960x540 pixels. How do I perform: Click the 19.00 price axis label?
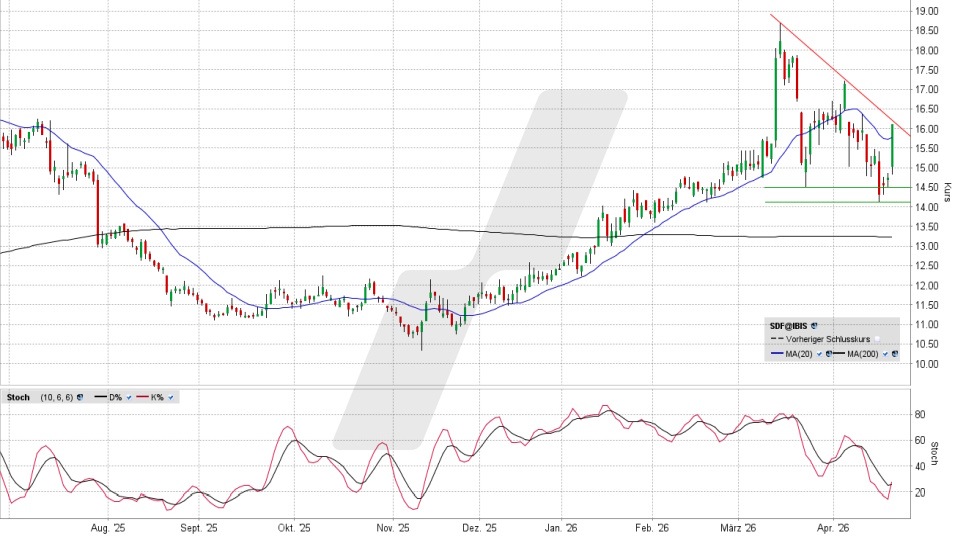tap(928, 11)
